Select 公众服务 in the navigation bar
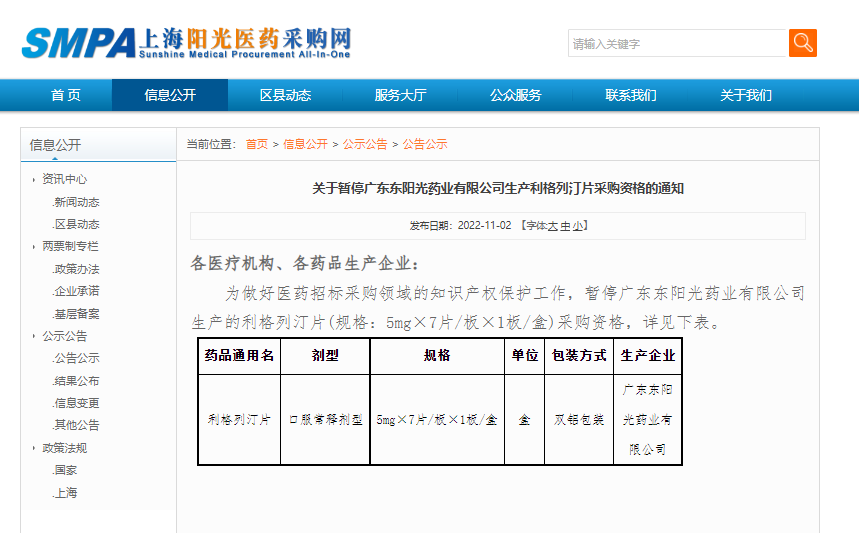The width and height of the screenshot is (859, 533). tap(515, 95)
